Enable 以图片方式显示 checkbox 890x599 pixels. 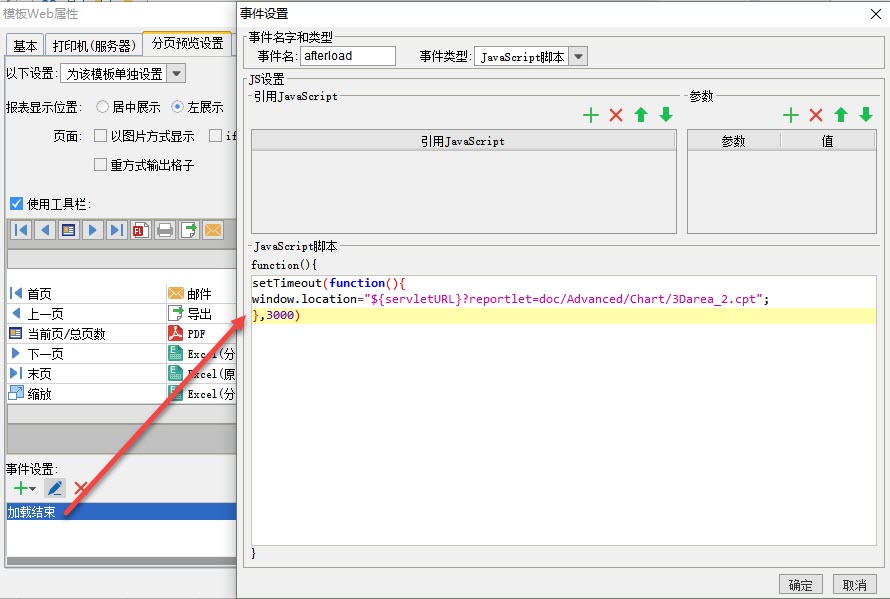[100, 136]
